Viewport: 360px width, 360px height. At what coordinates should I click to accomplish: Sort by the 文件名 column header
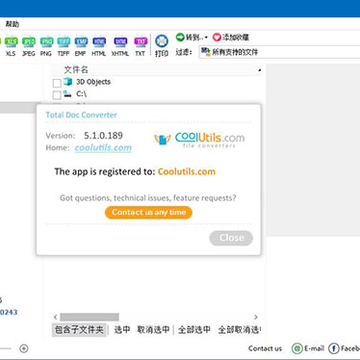(76, 70)
